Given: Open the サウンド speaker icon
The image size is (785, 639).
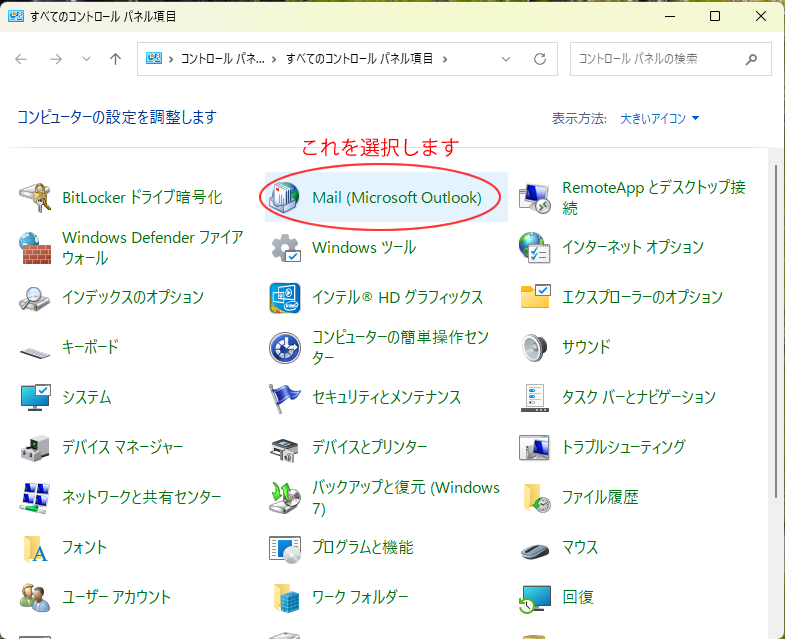Looking at the screenshot, I should pos(536,347).
